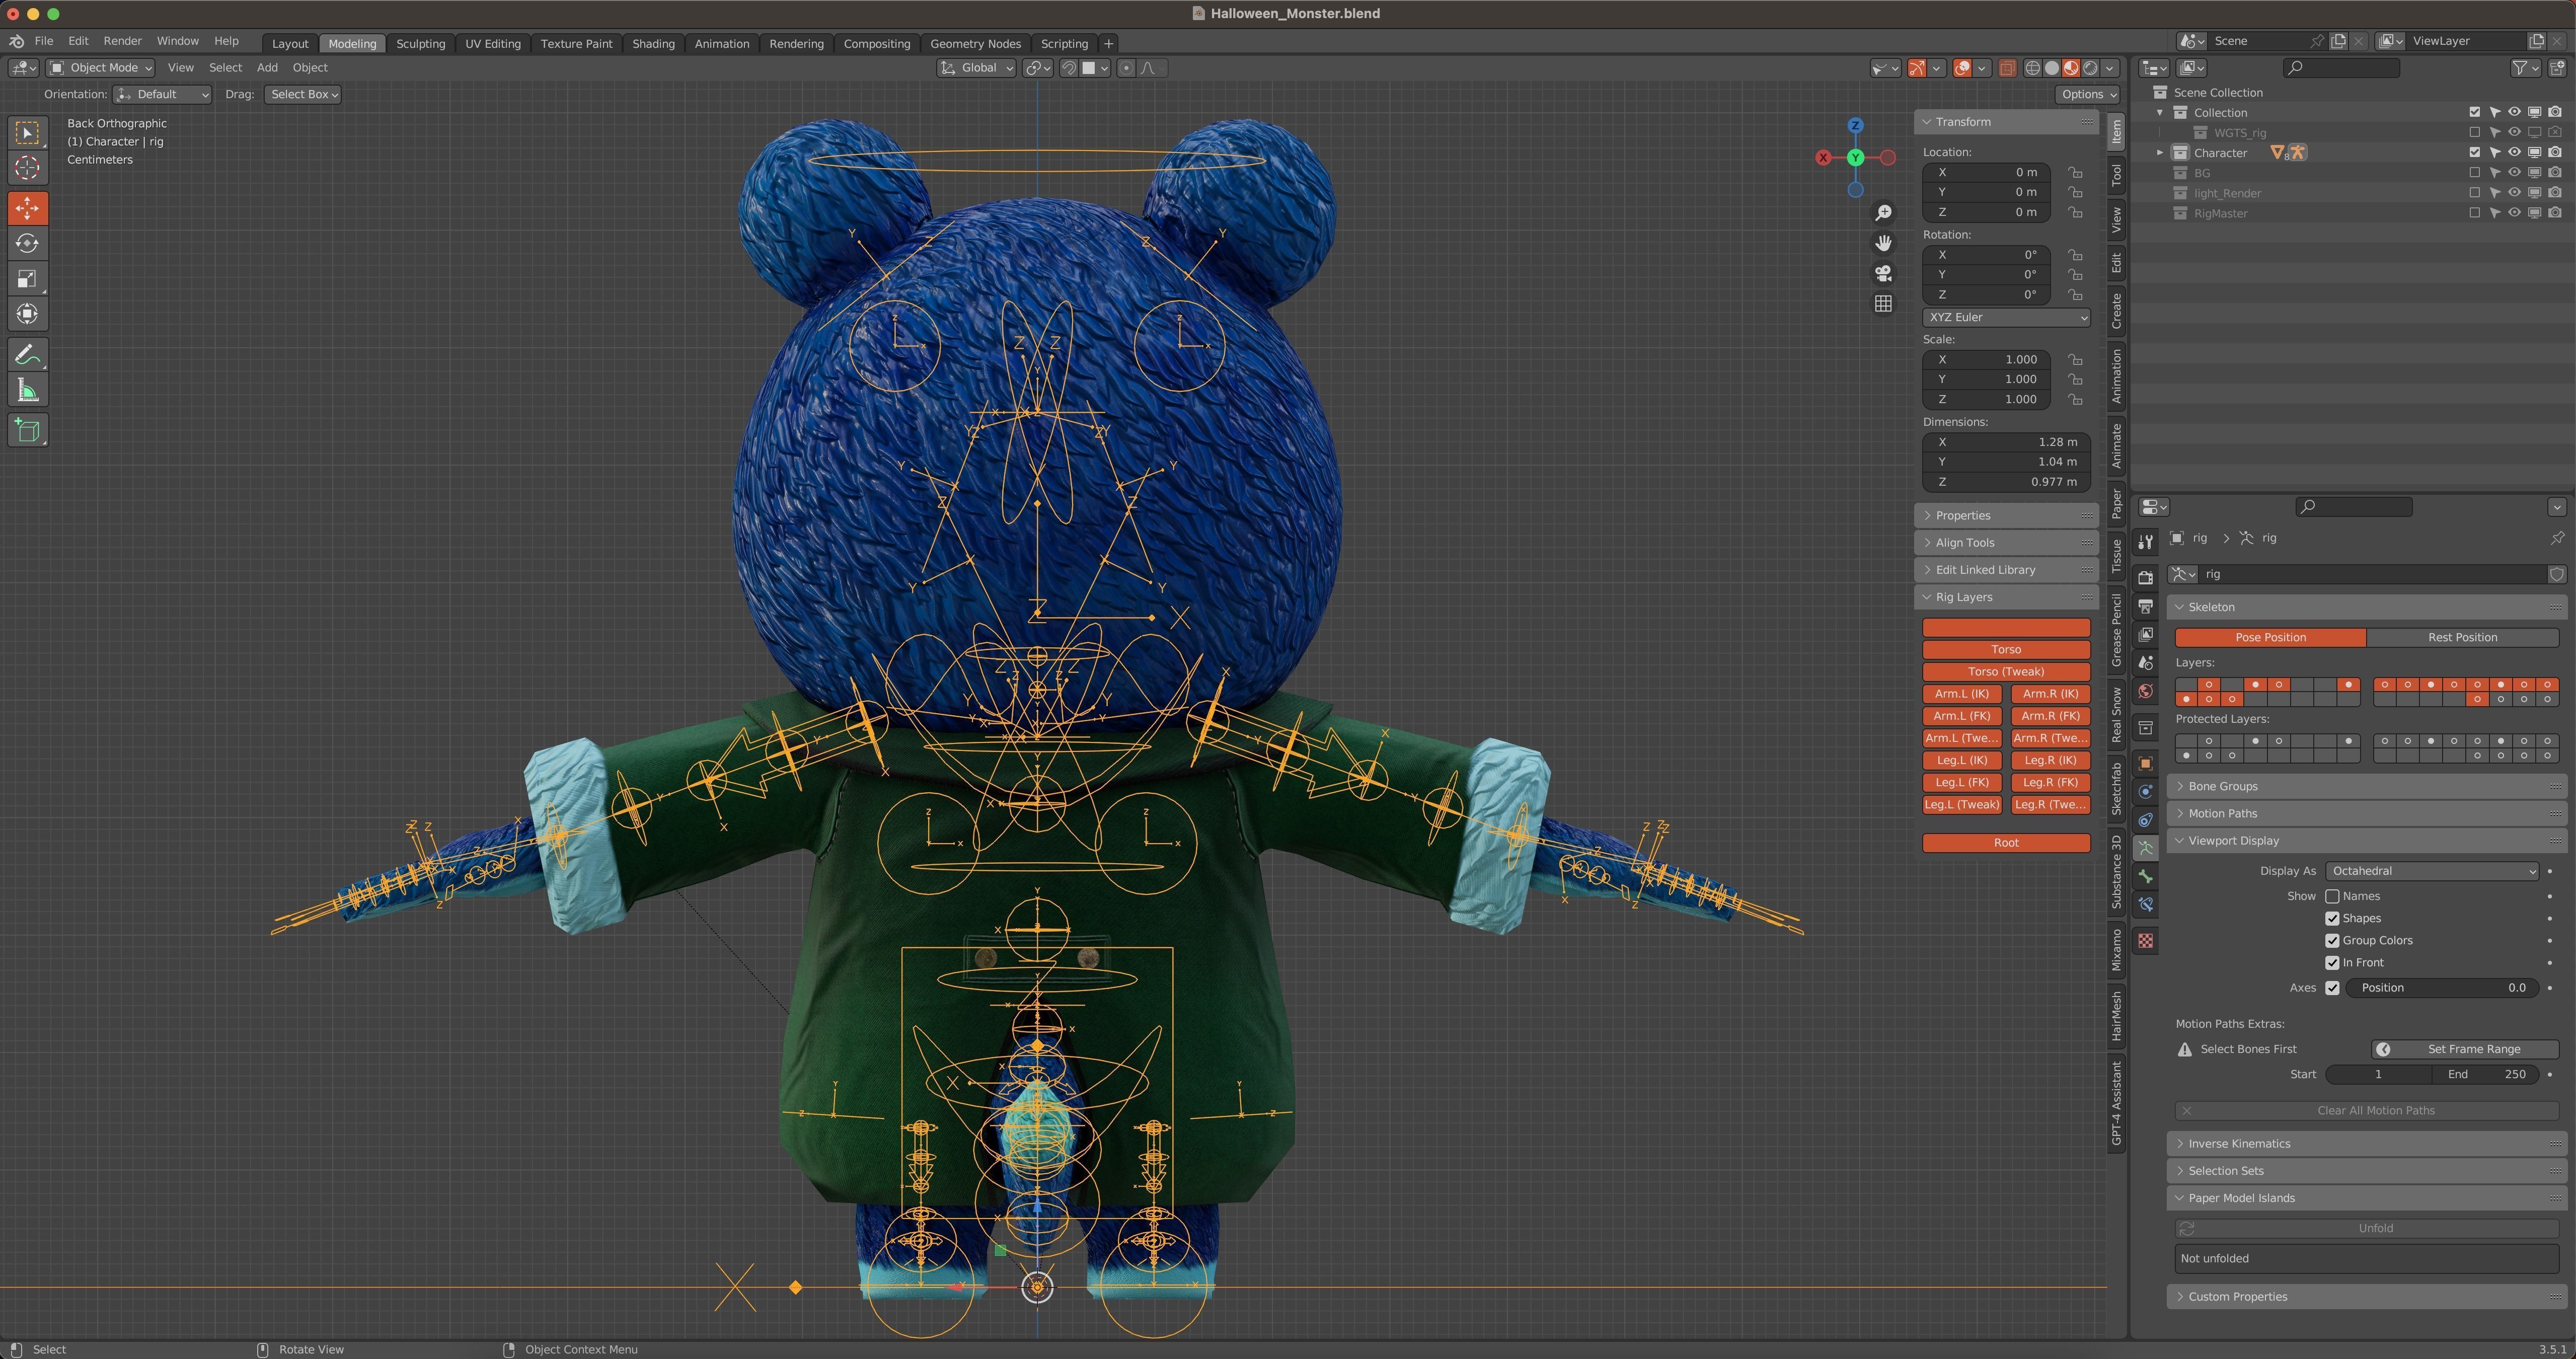
Task: Click Set Frame Range button
Action: pyautogui.click(x=2465, y=1049)
